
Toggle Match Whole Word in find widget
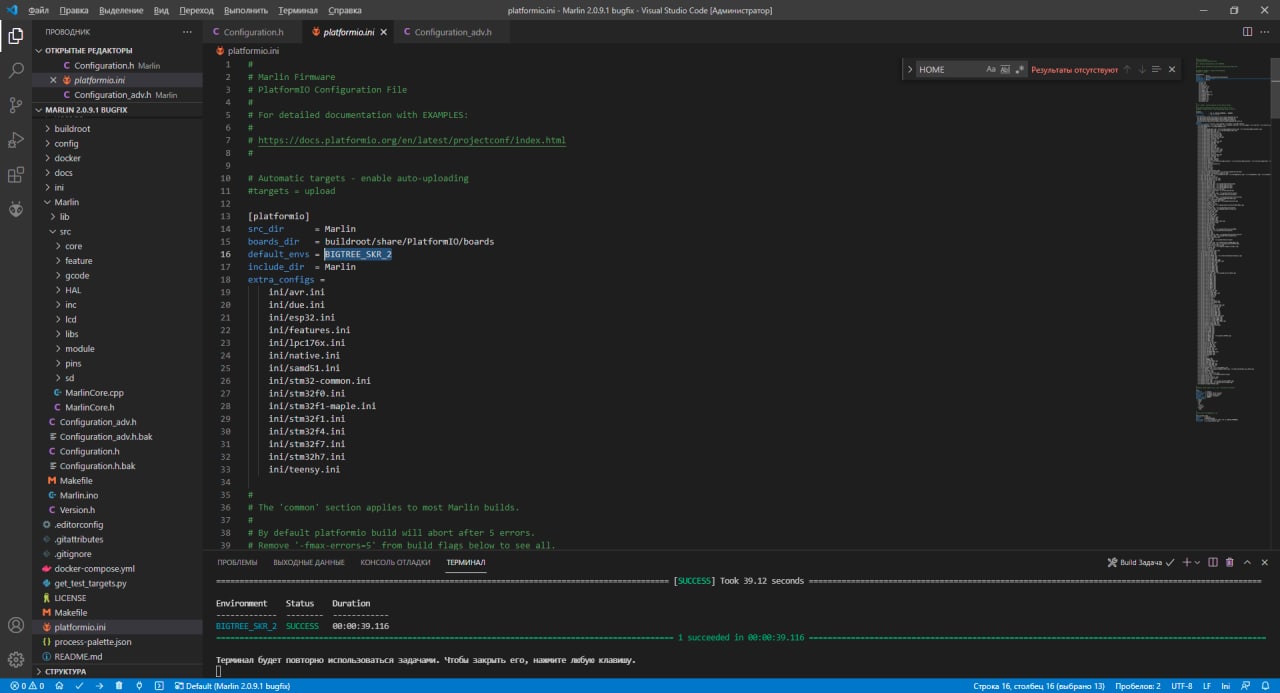(1005, 70)
